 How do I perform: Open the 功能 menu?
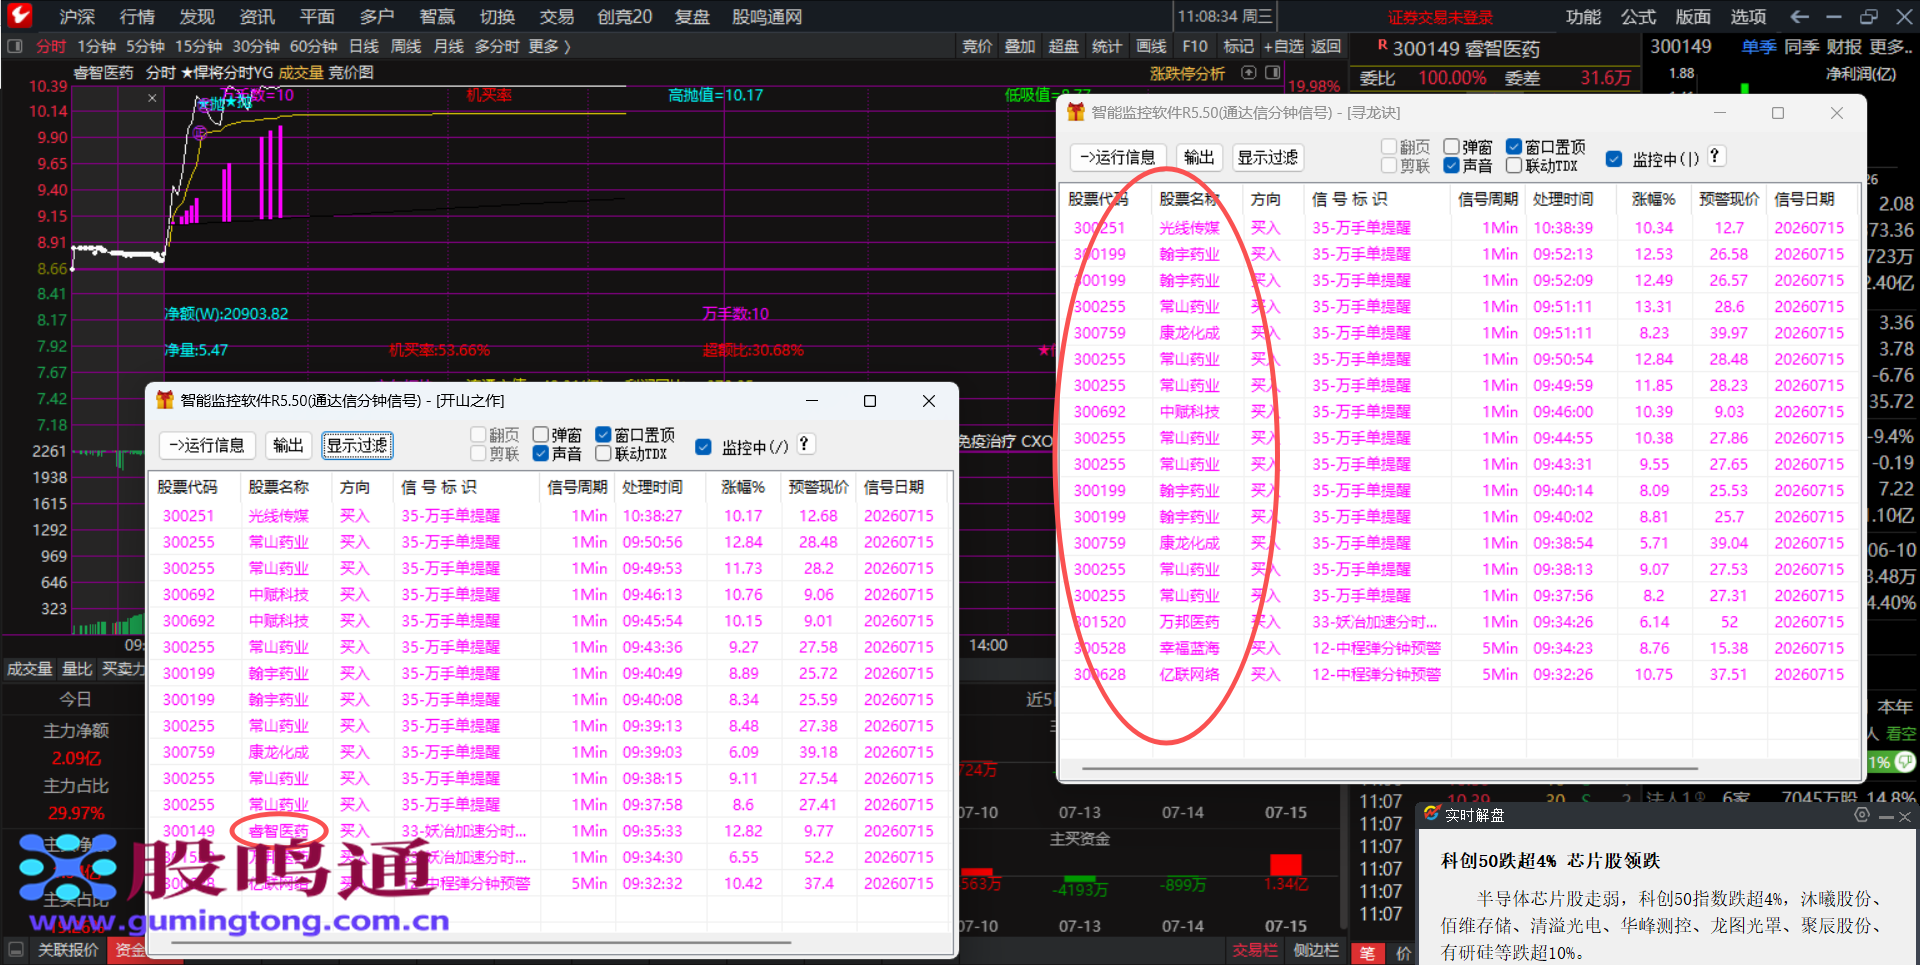[1584, 16]
